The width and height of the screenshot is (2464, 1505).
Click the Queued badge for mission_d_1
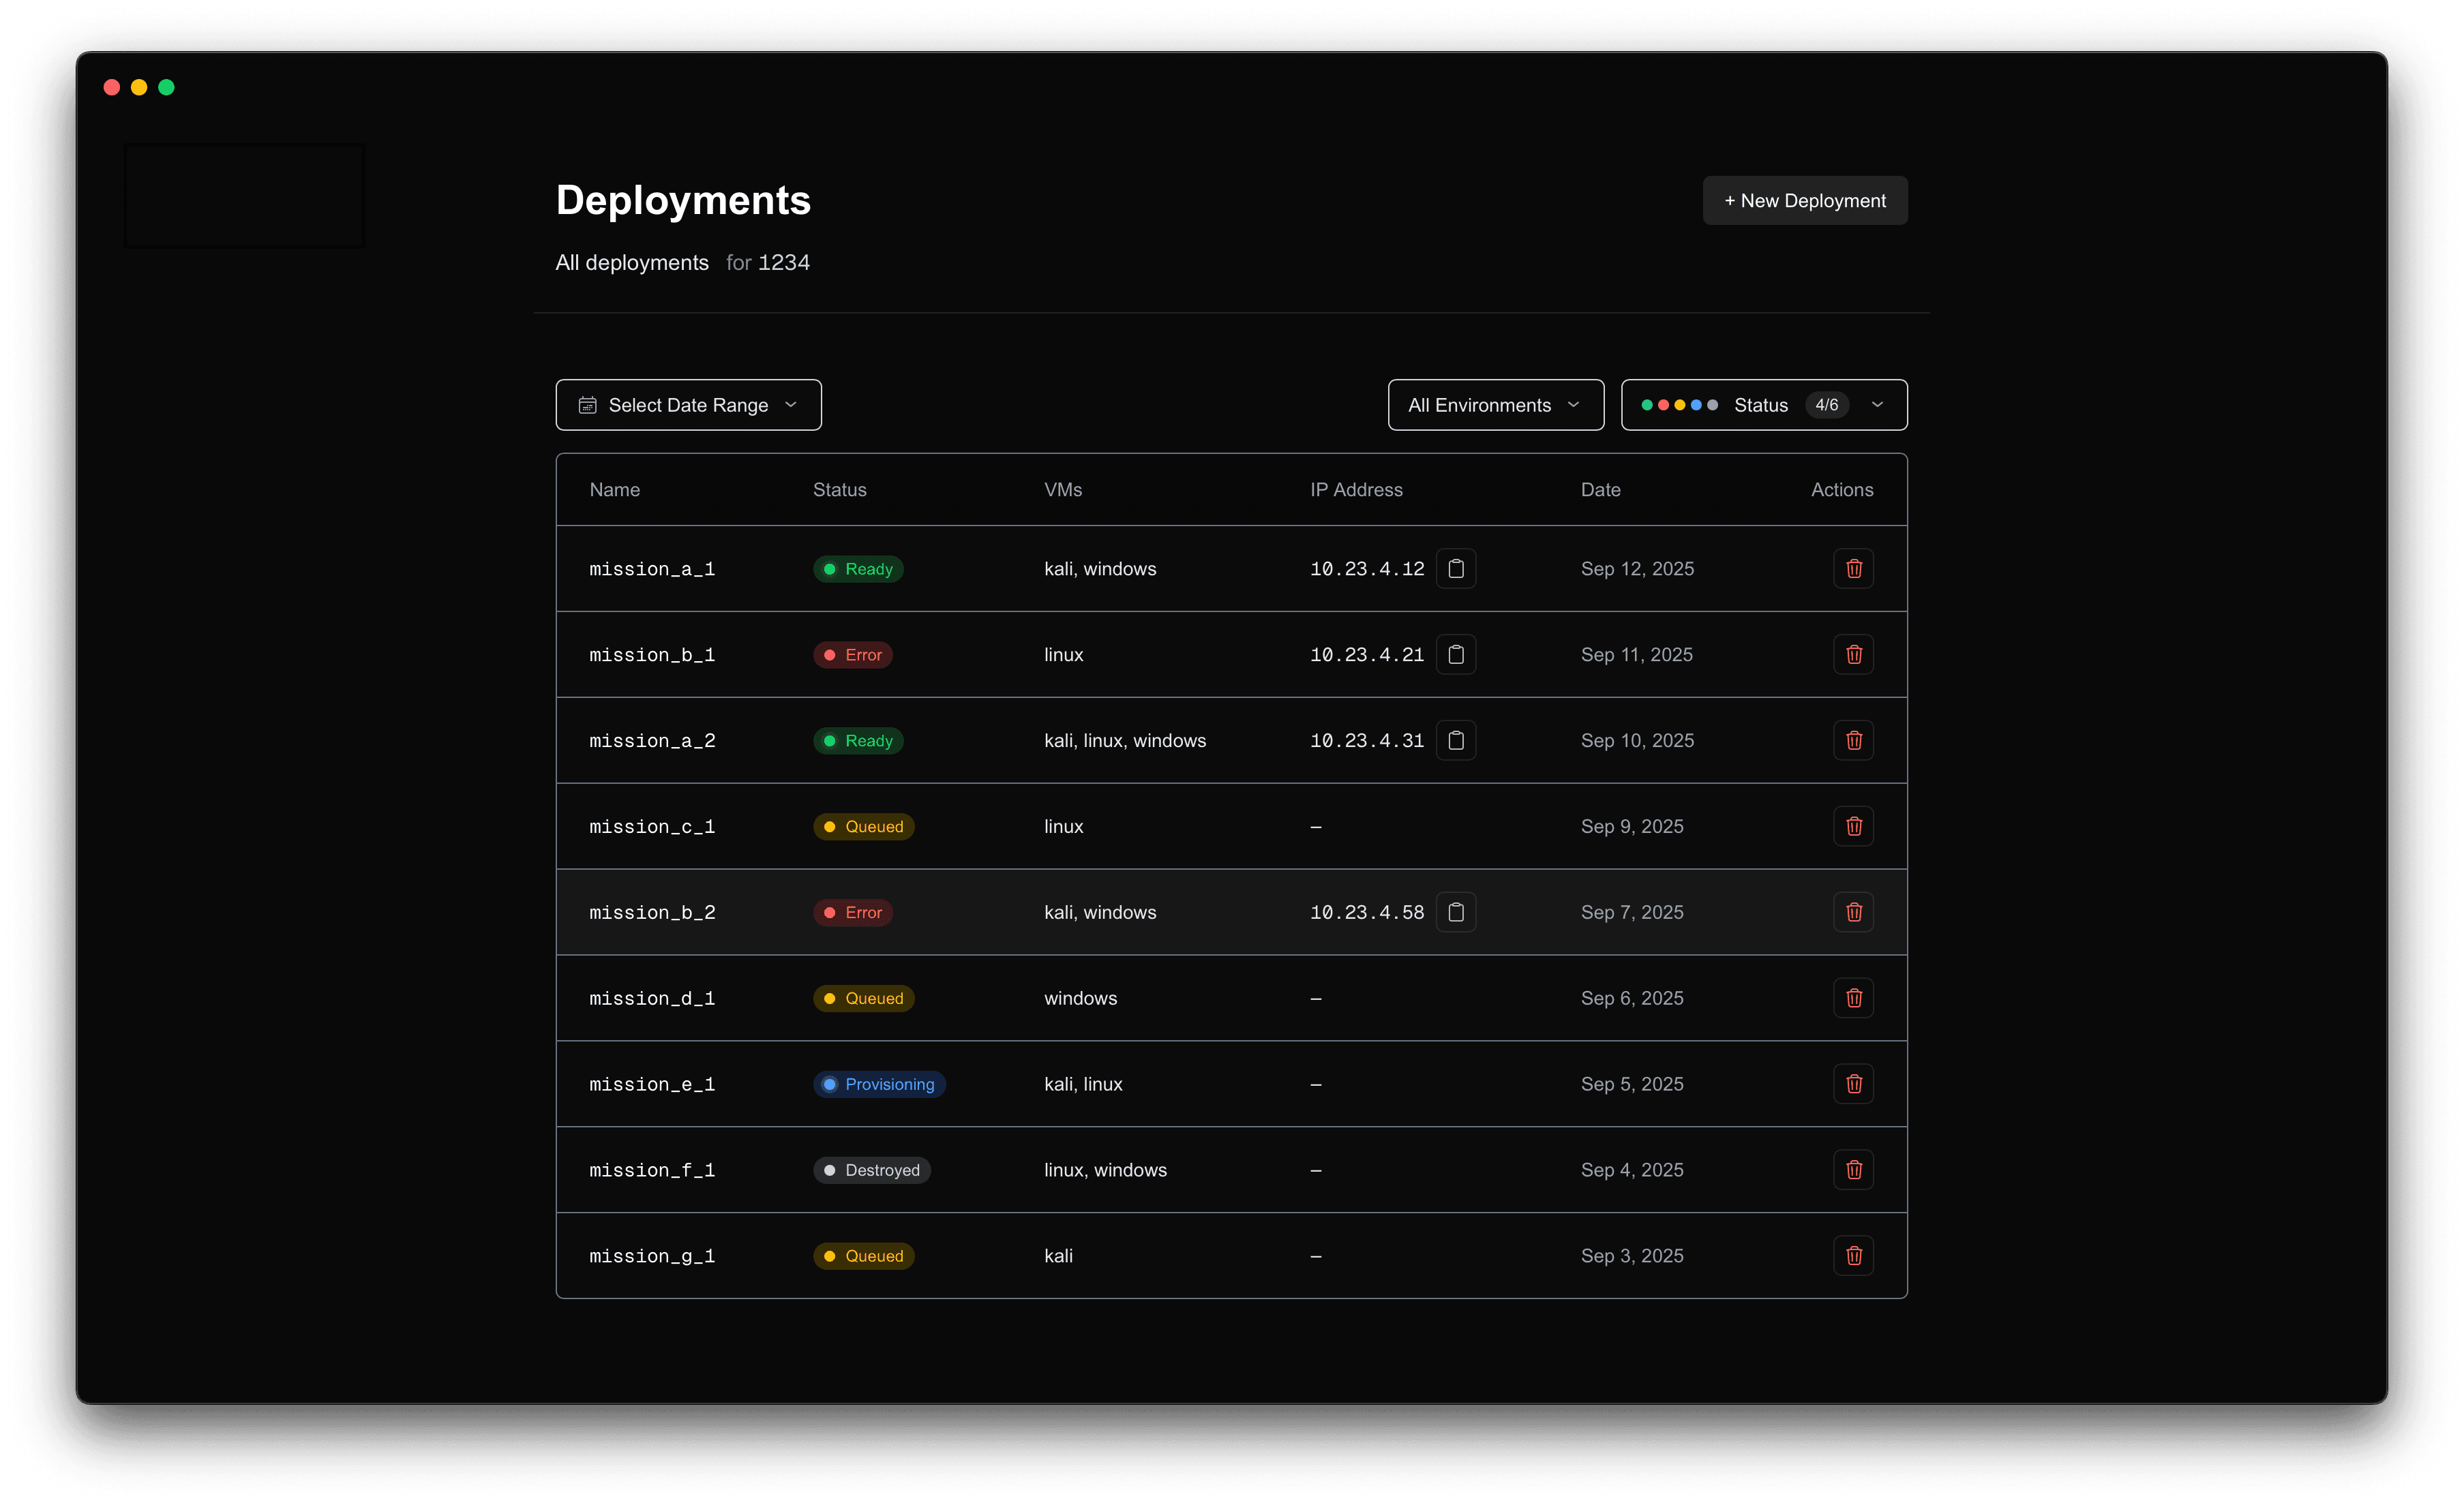point(863,998)
